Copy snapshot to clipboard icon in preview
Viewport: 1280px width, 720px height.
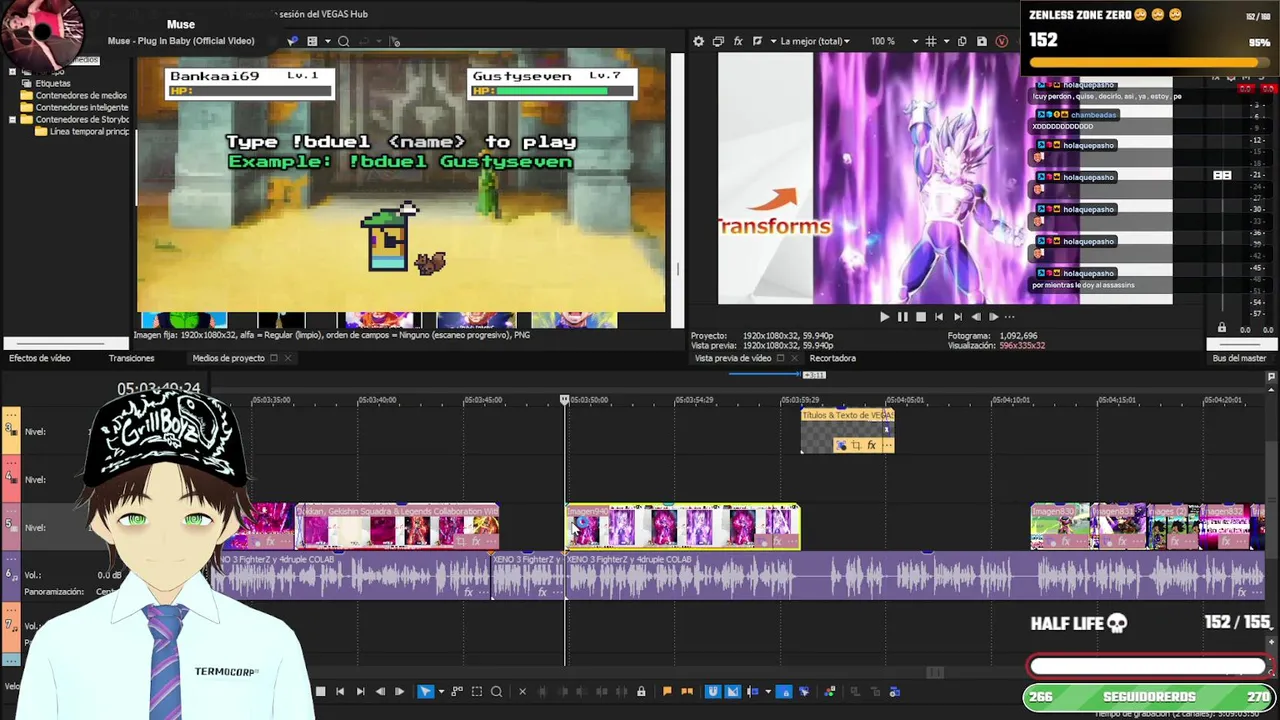point(962,41)
